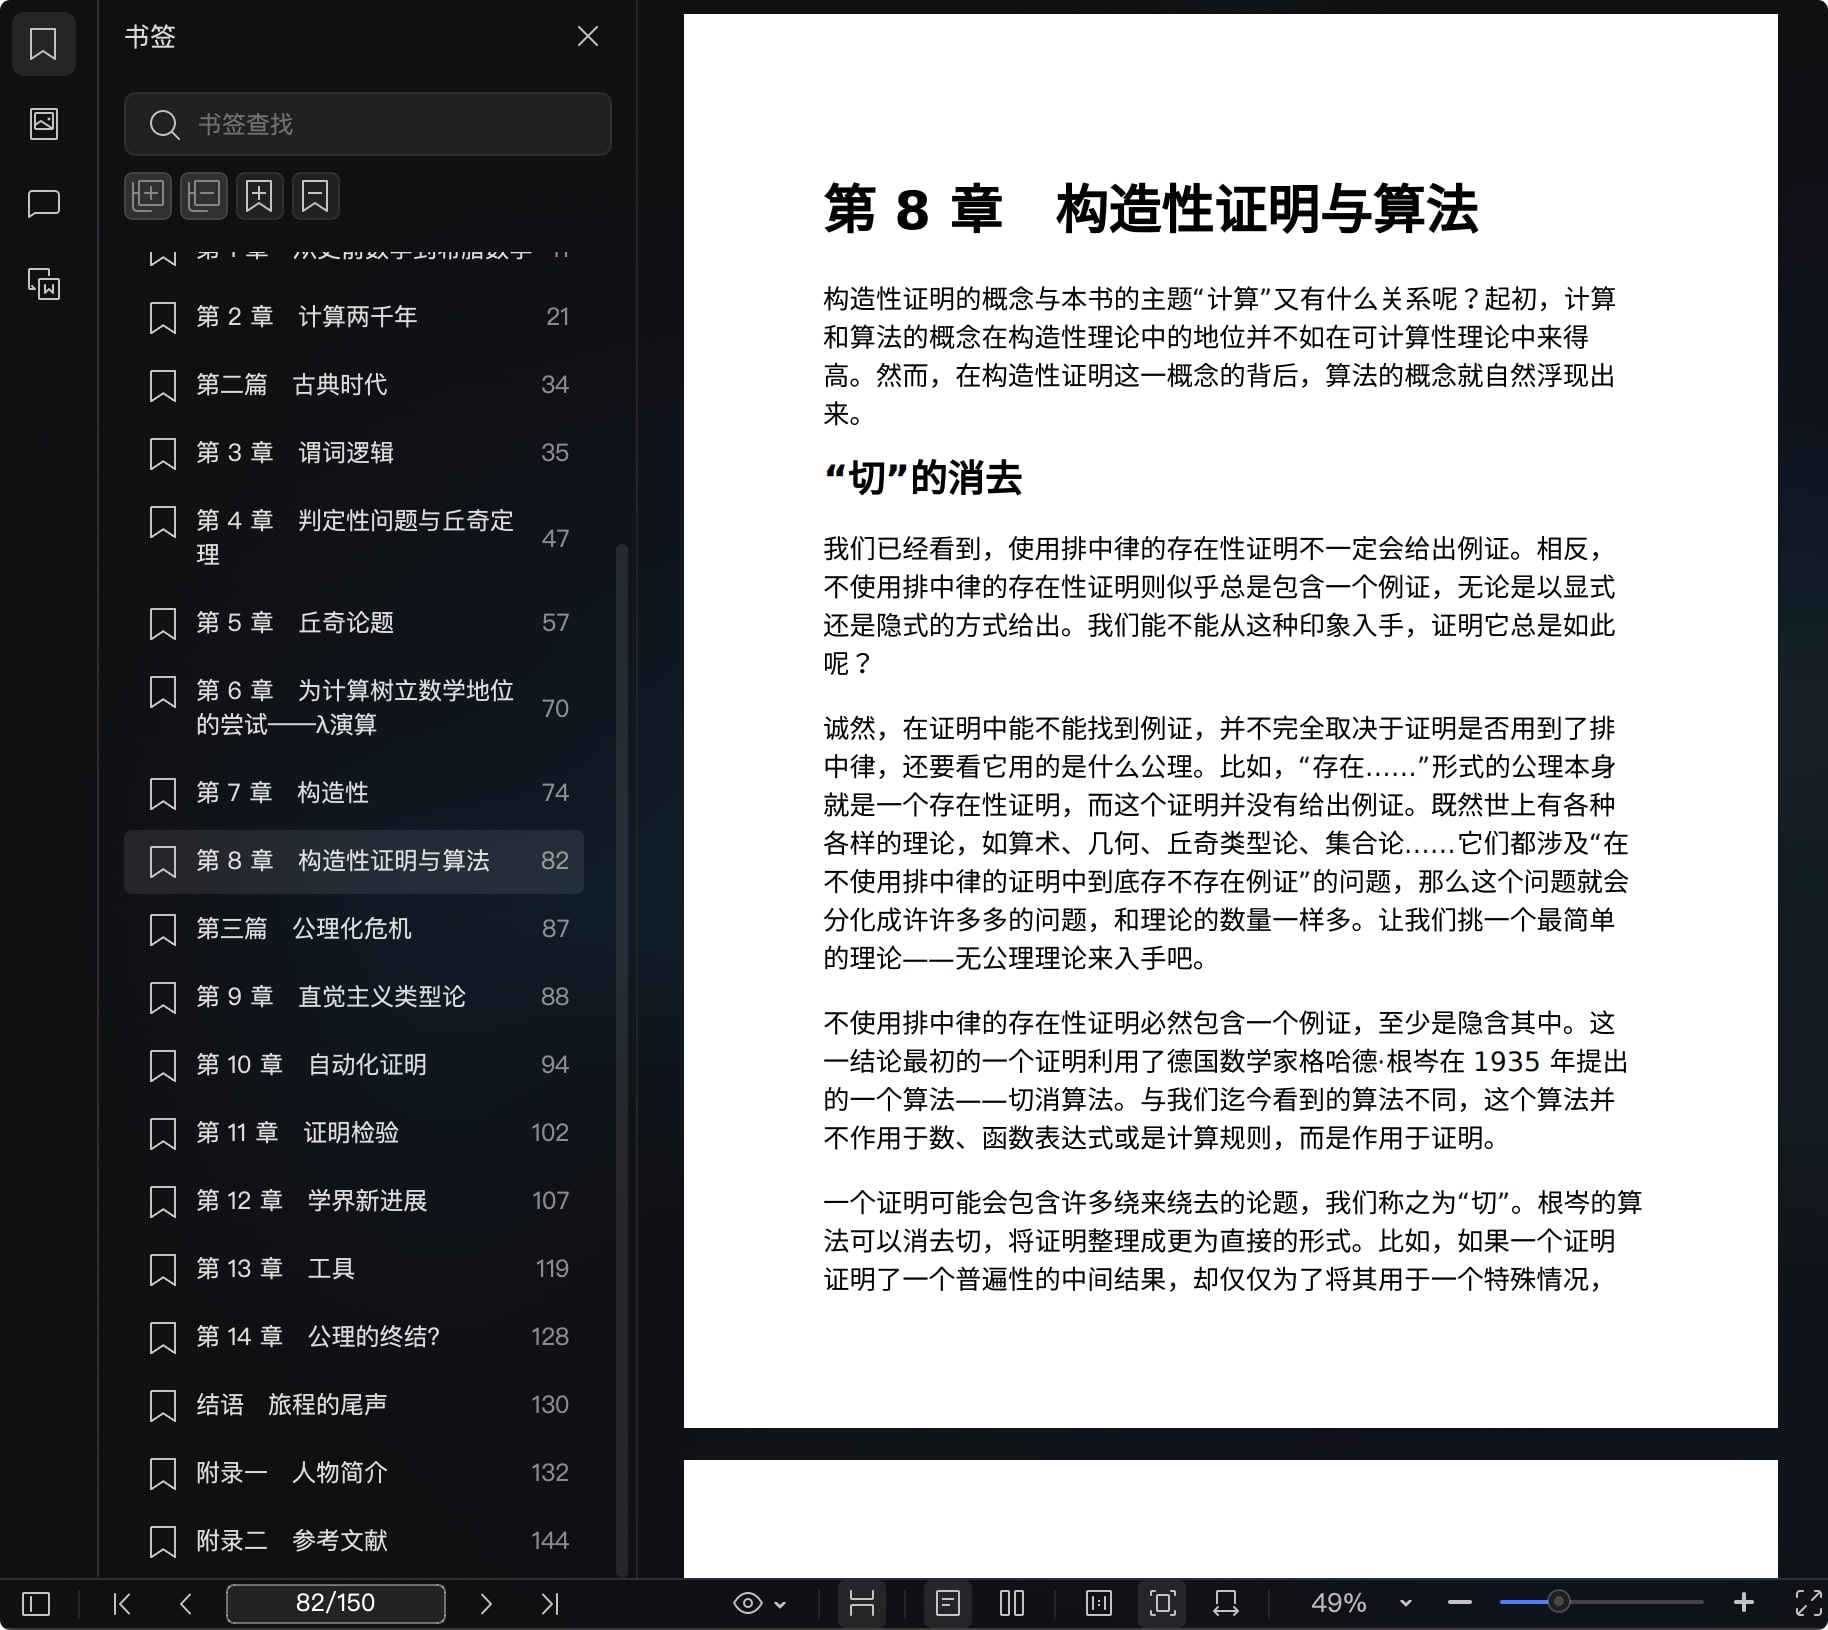The image size is (1828, 1630).
Task: Open the 49% zoom level dropdown
Action: [x=1361, y=1603]
